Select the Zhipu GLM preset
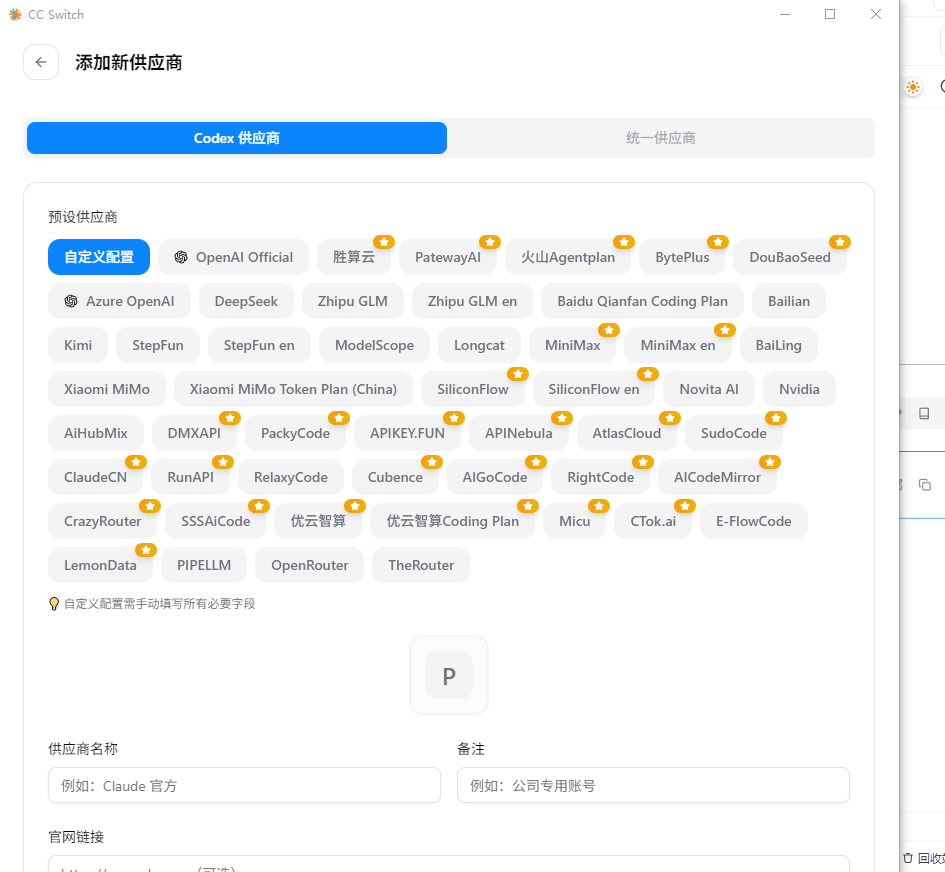The image size is (945, 872). coord(353,301)
